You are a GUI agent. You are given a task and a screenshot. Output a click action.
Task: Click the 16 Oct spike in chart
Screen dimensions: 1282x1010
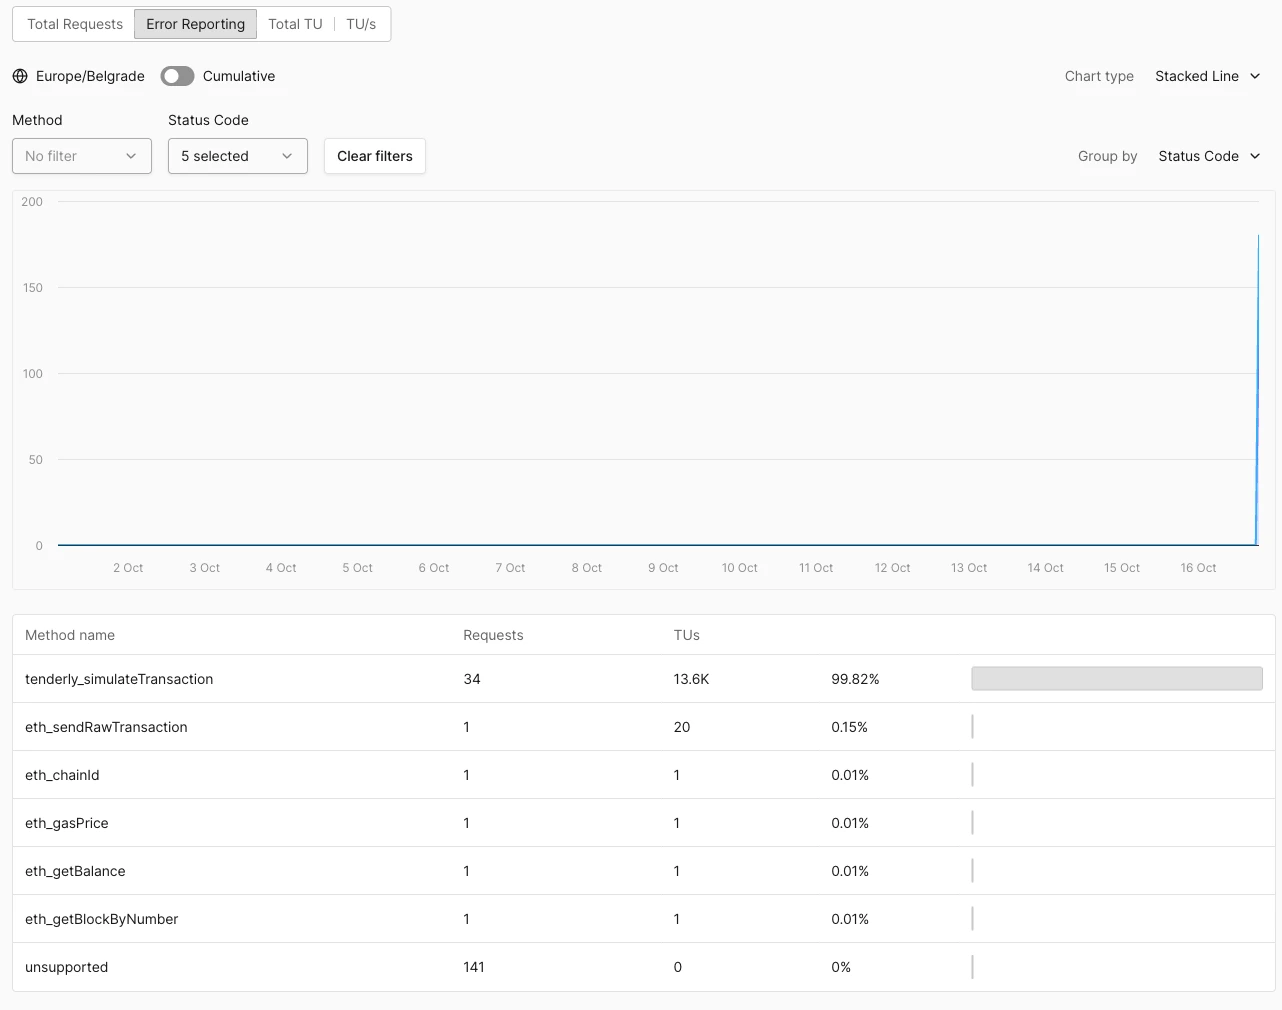(1257, 390)
